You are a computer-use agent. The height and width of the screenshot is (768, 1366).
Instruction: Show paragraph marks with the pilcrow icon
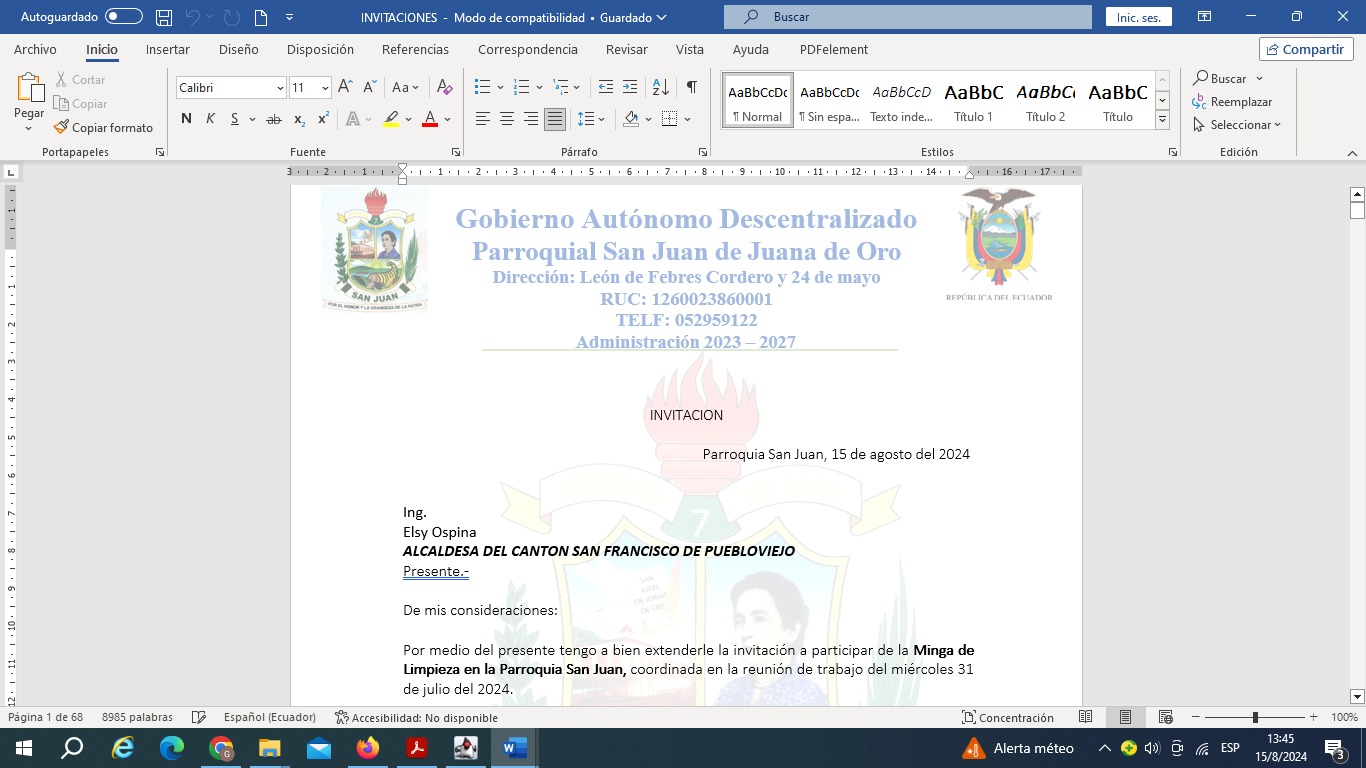pyautogui.click(x=691, y=87)
